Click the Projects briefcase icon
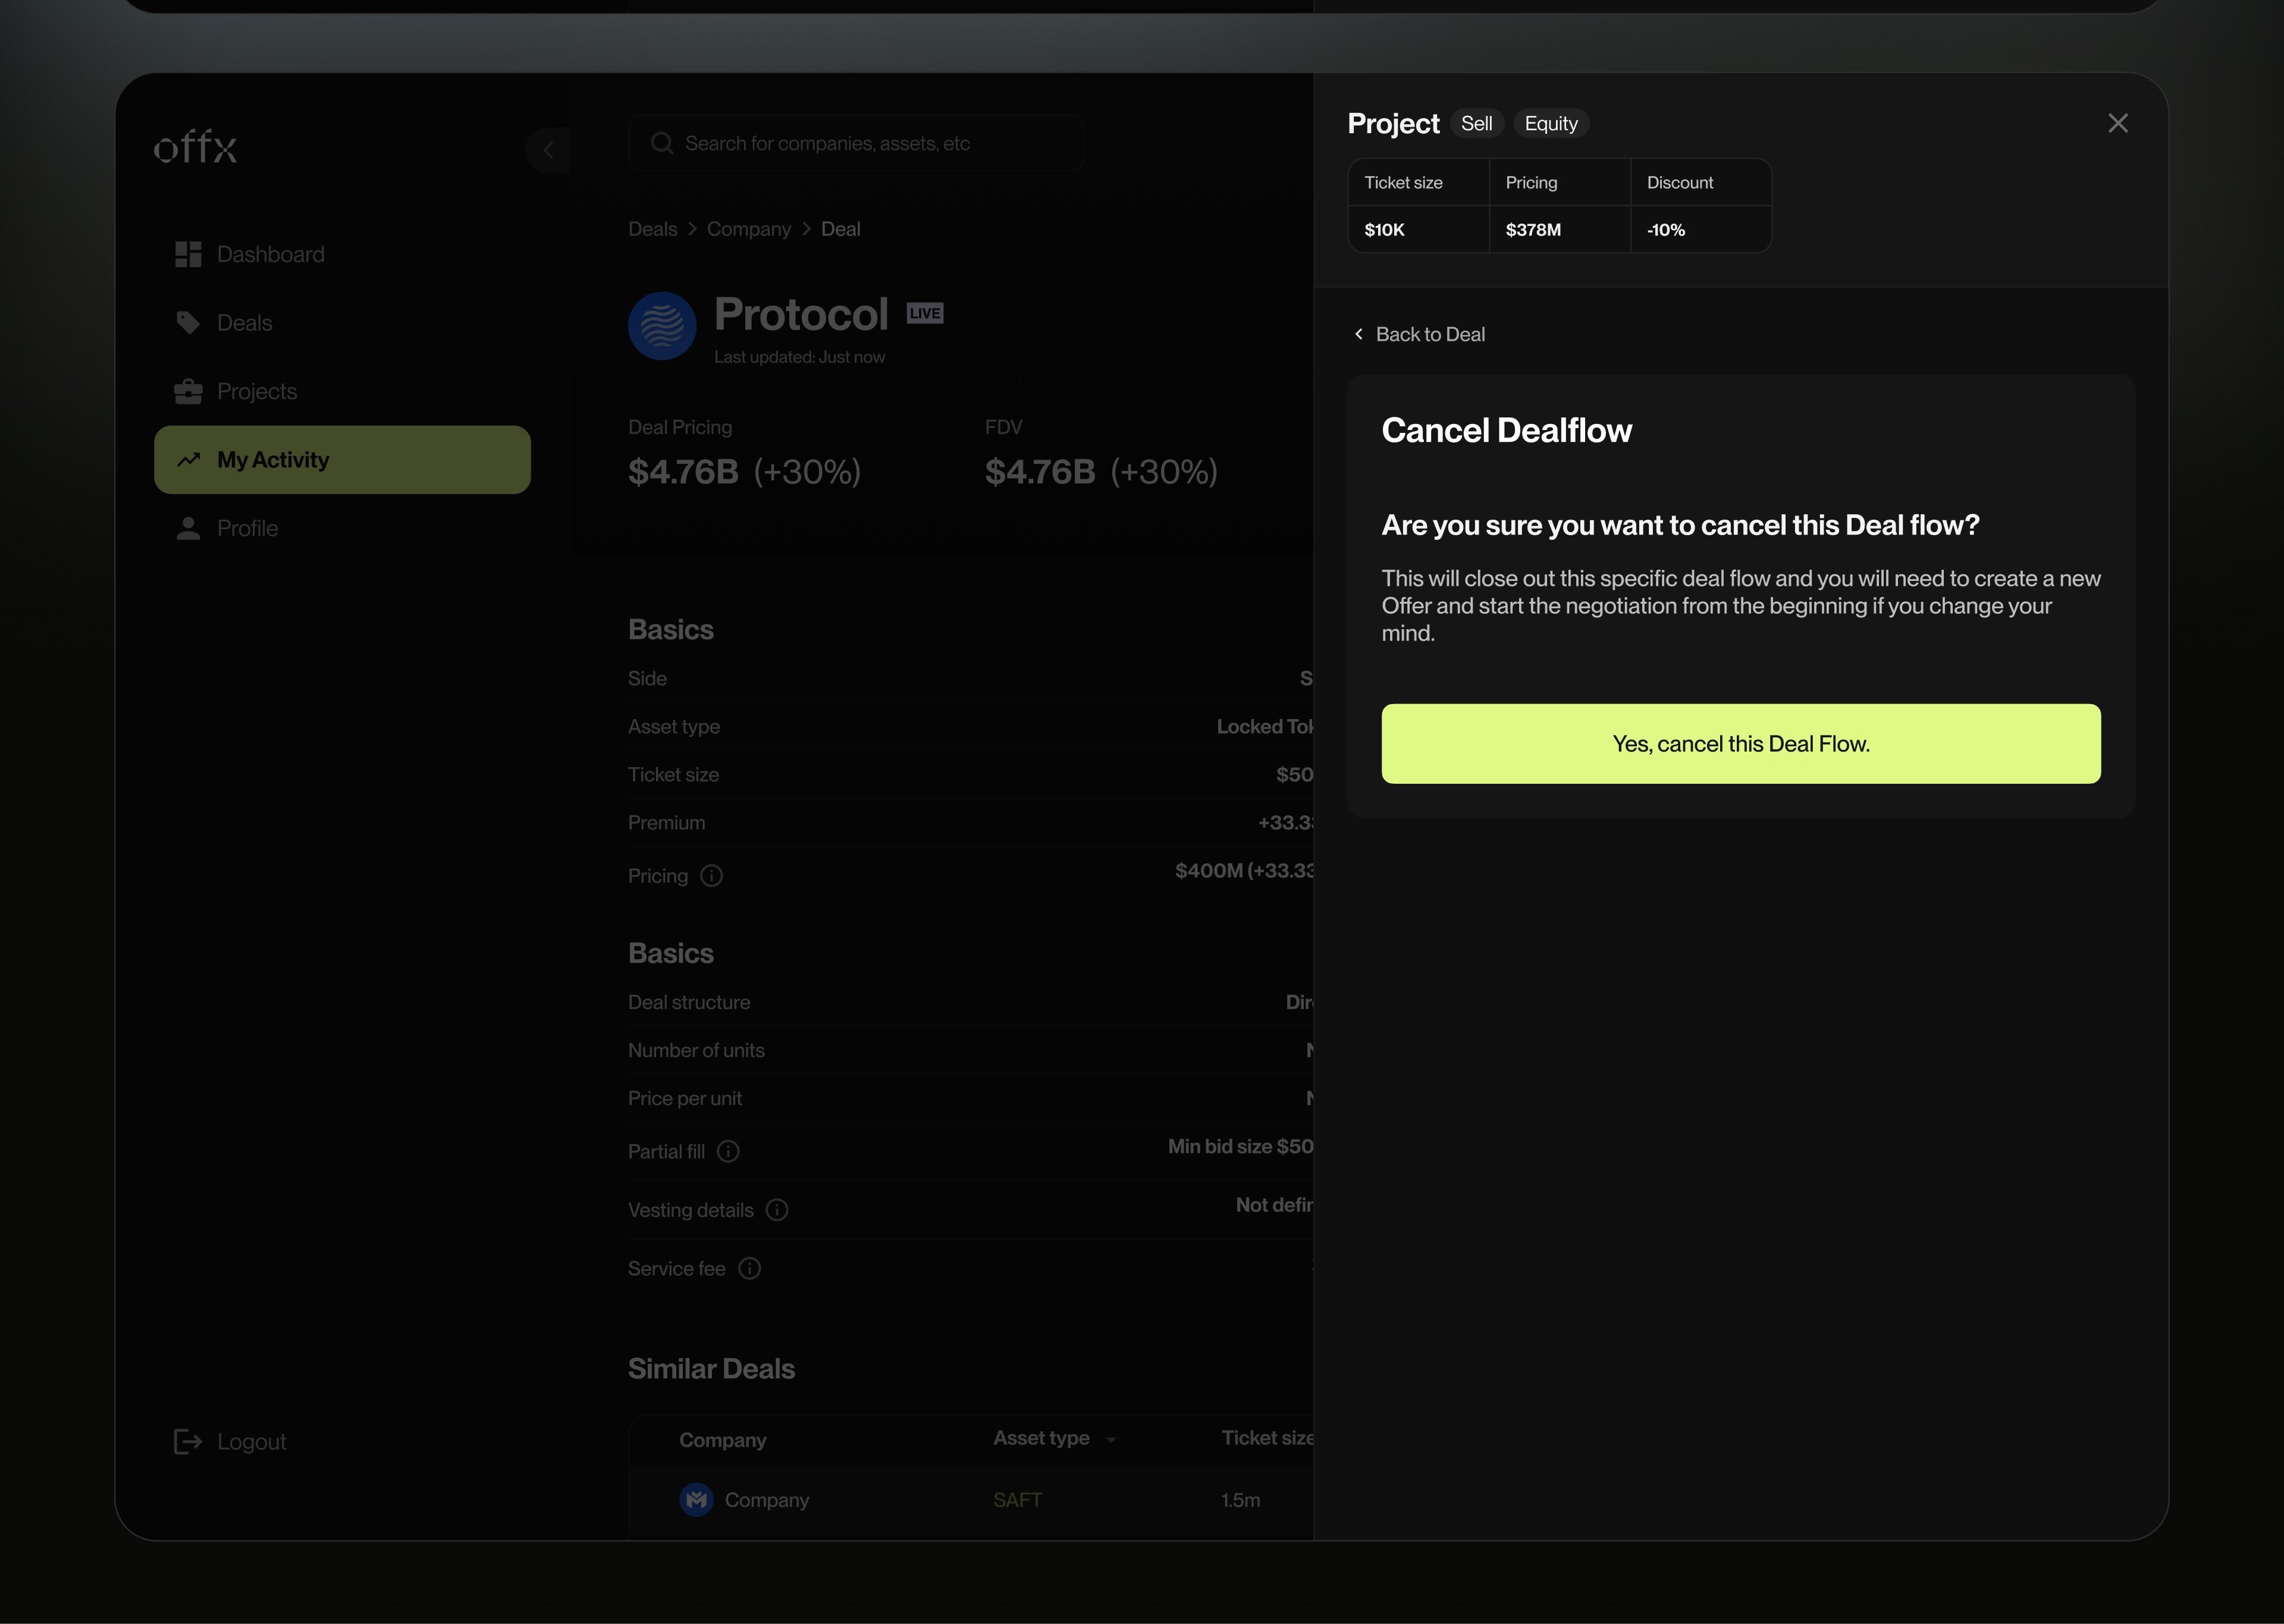This screenshot has width=2284, height=1624. point(188,391)
